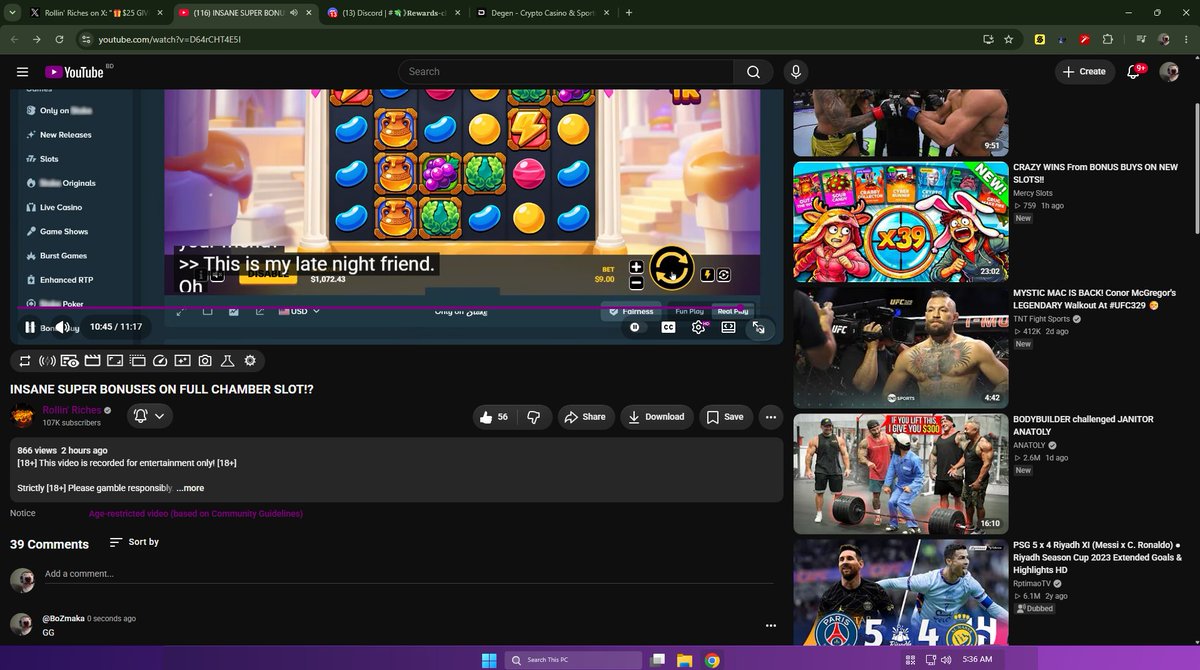Click the YouTube search box
Image resolution: width=1200 pixels, height=670 pixels.
coord(565,72)
